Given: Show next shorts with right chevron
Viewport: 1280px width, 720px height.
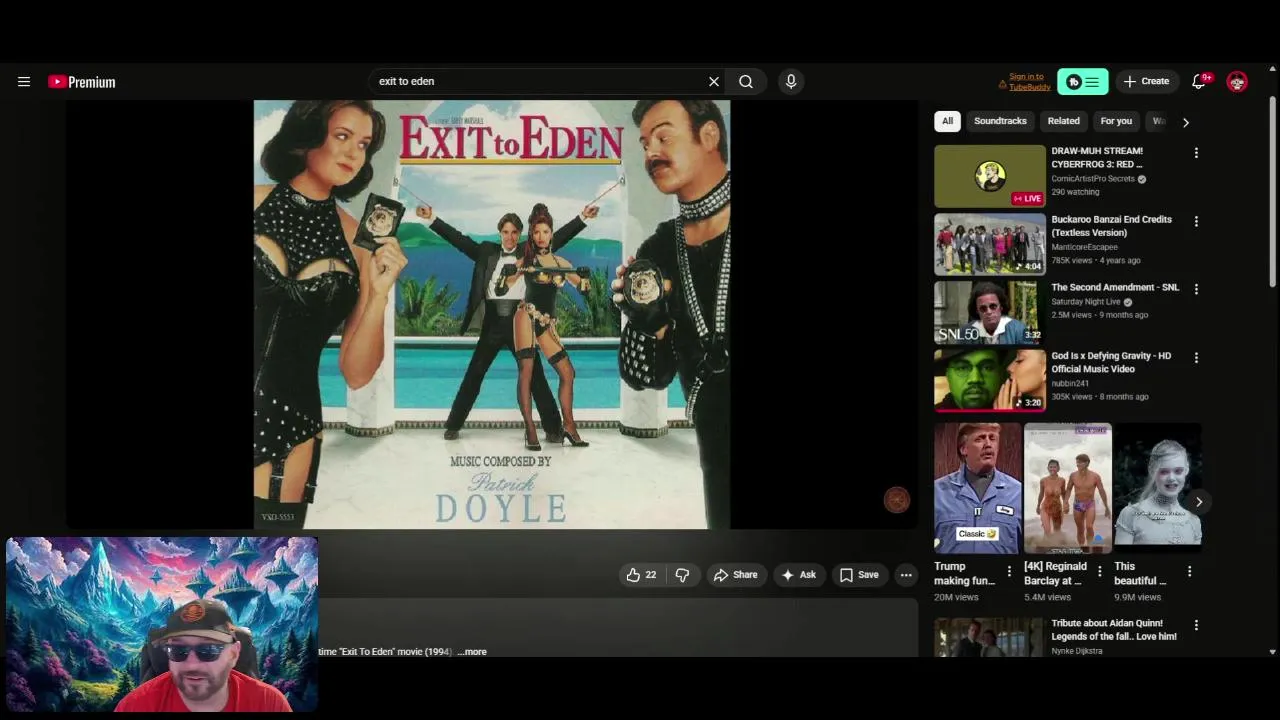Looking at the screenshot, I should pos(1198,502).
